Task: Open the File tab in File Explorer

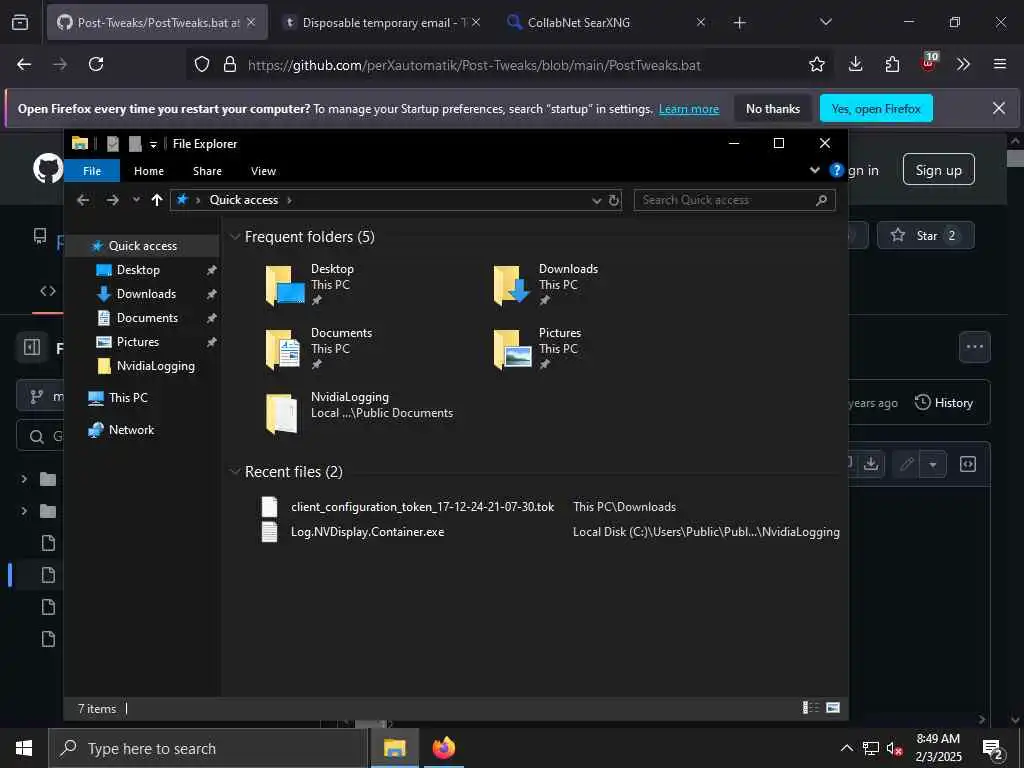Action: coord(92,170)
